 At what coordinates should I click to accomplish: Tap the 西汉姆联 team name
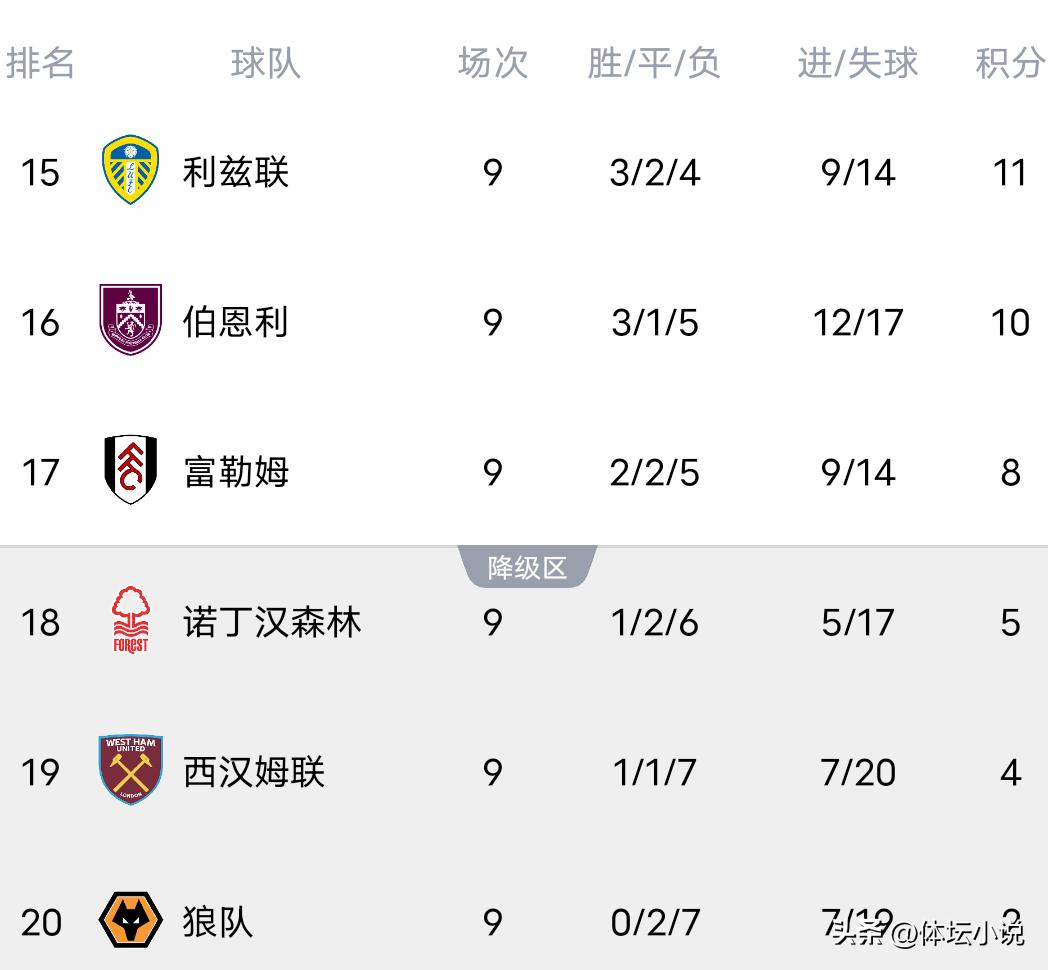254,771
